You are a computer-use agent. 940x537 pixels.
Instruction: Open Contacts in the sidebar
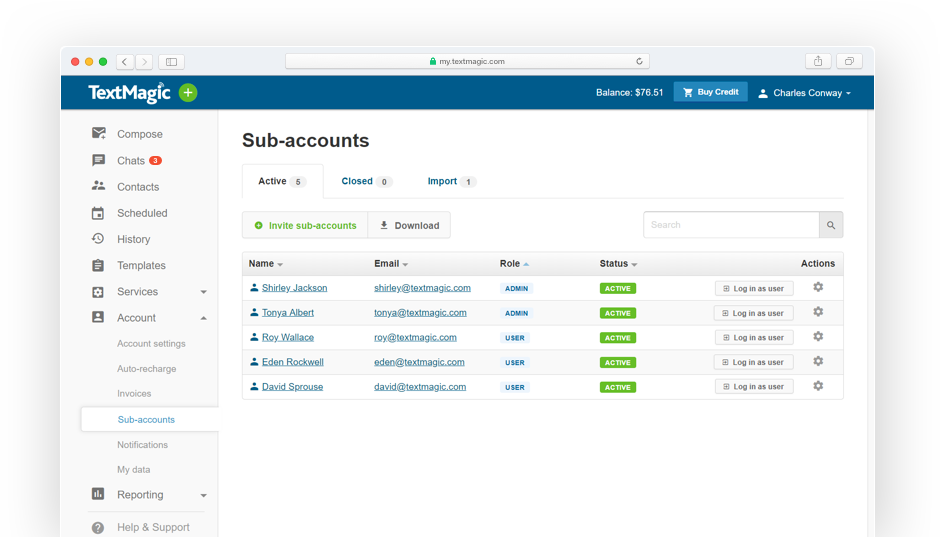click(138, 187)
